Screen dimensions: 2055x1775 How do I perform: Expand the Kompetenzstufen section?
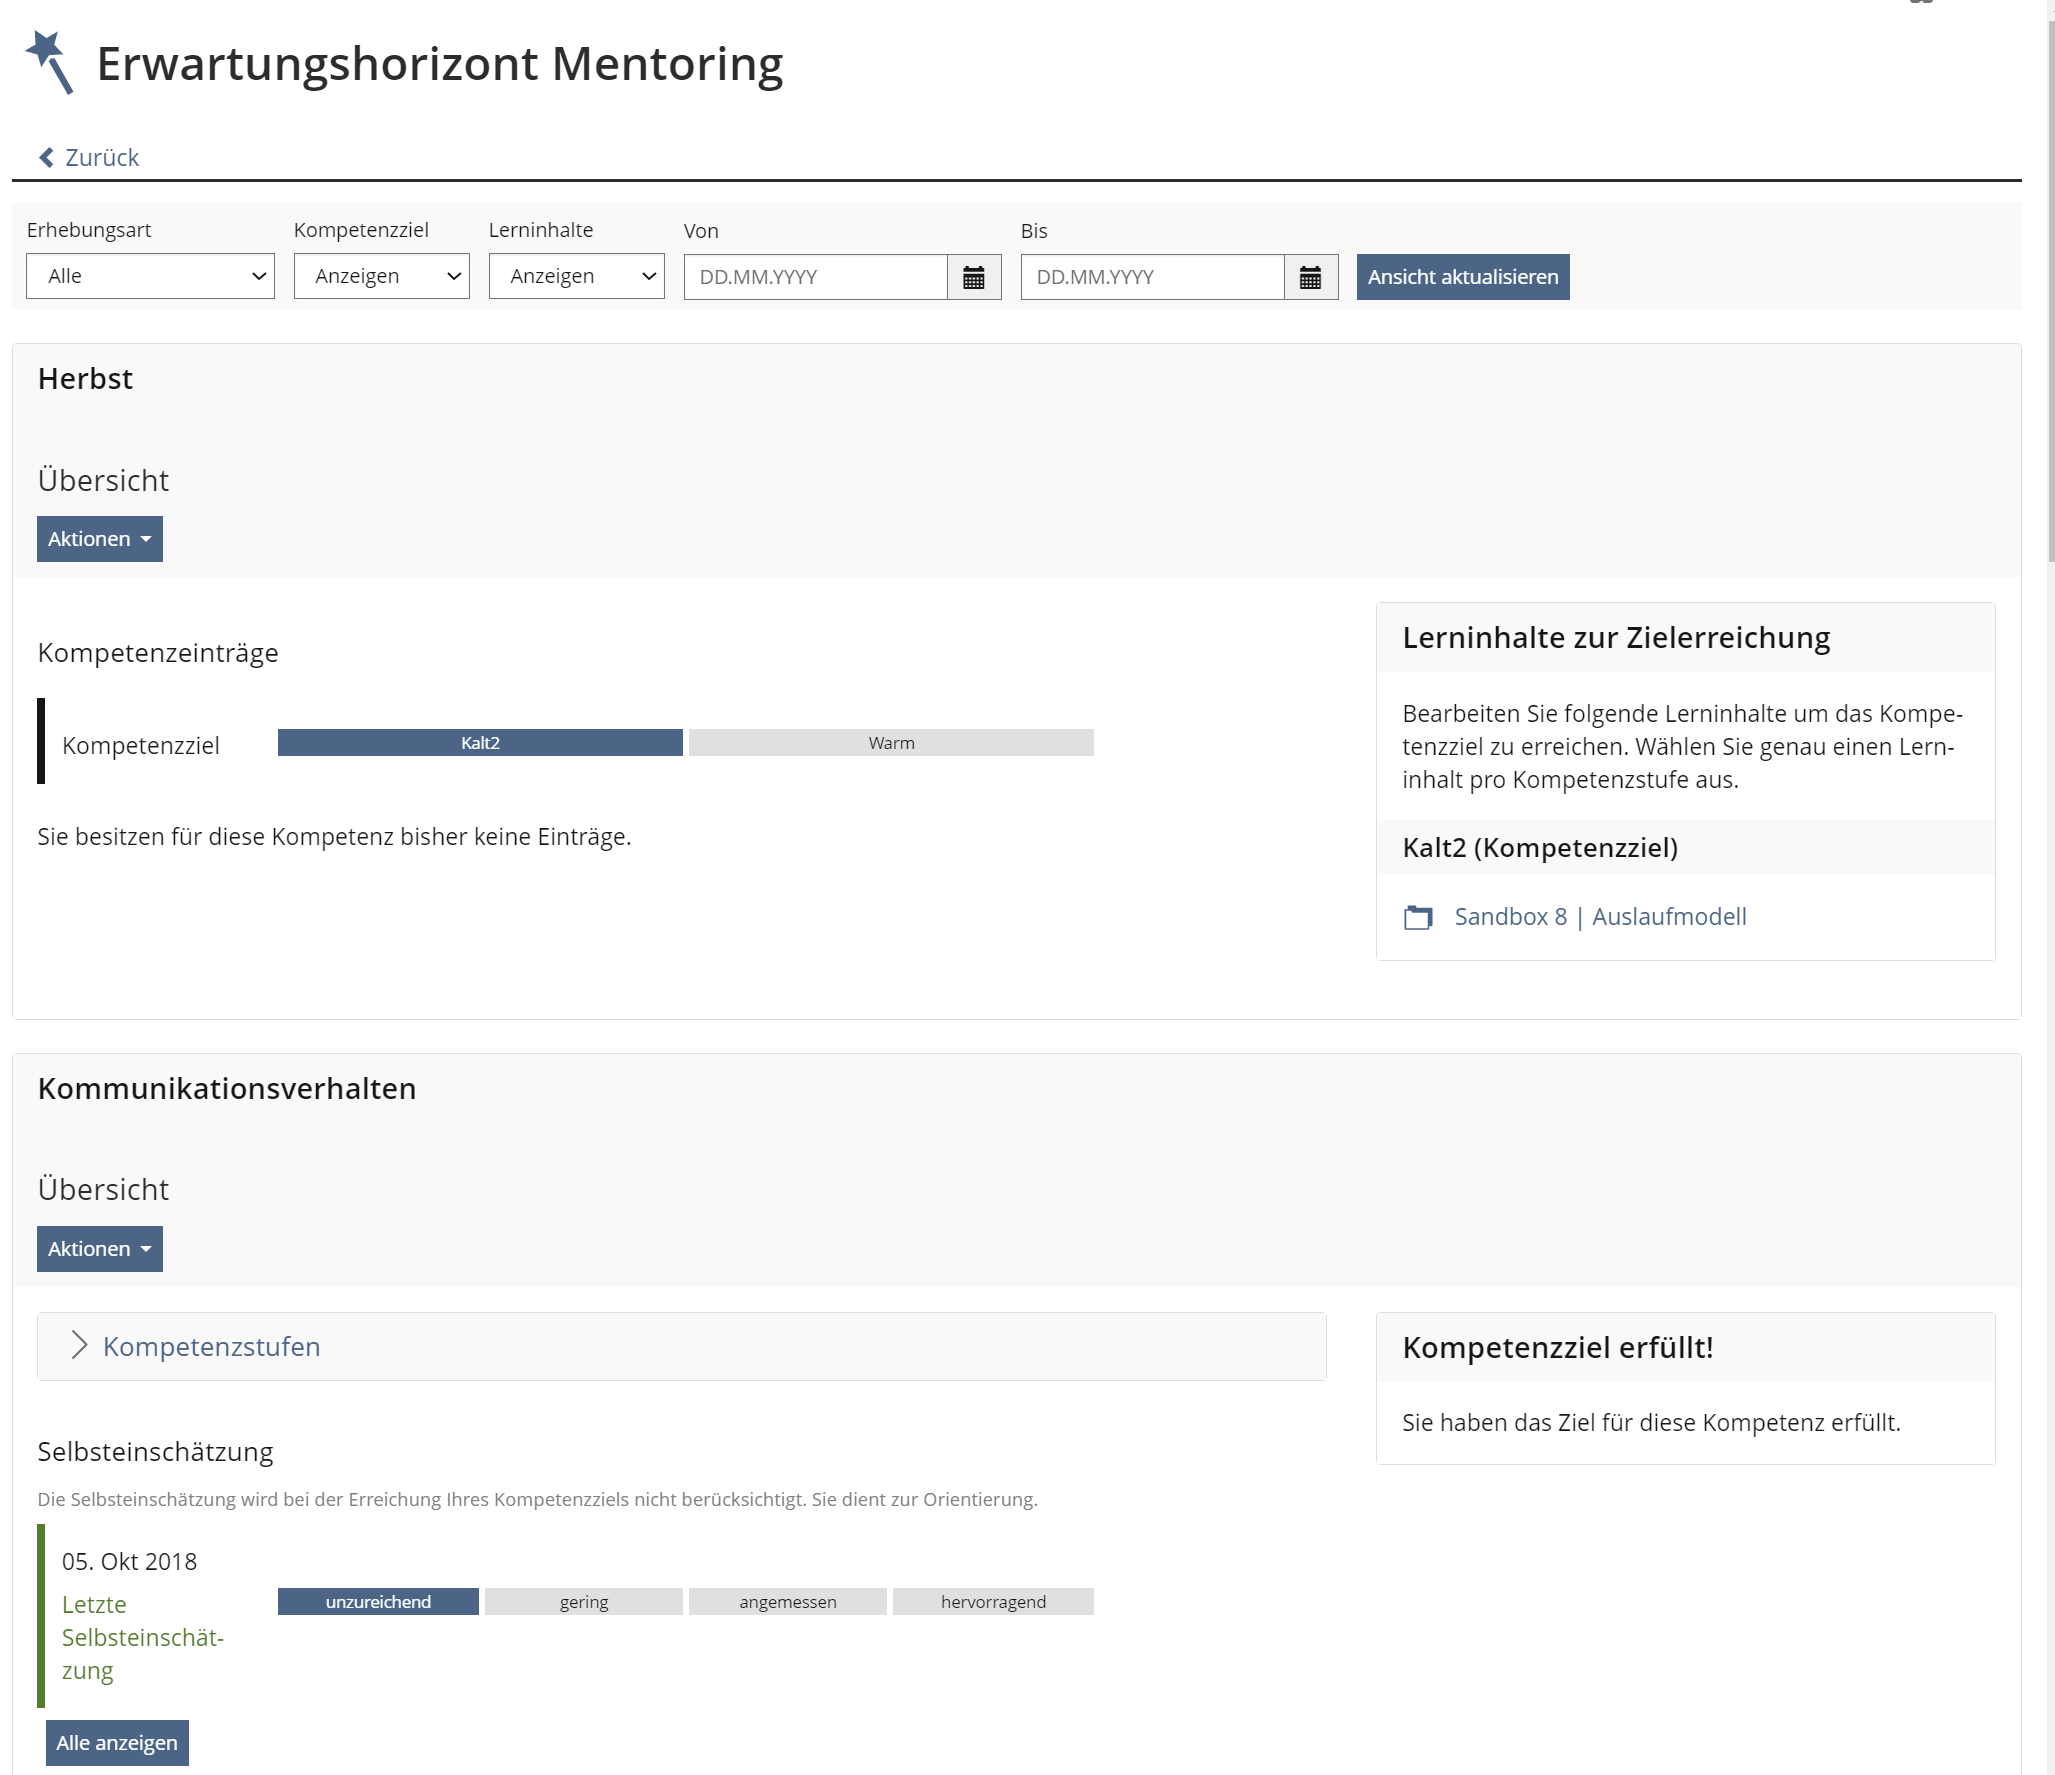pyautogui.click(x=211, y=1346)
